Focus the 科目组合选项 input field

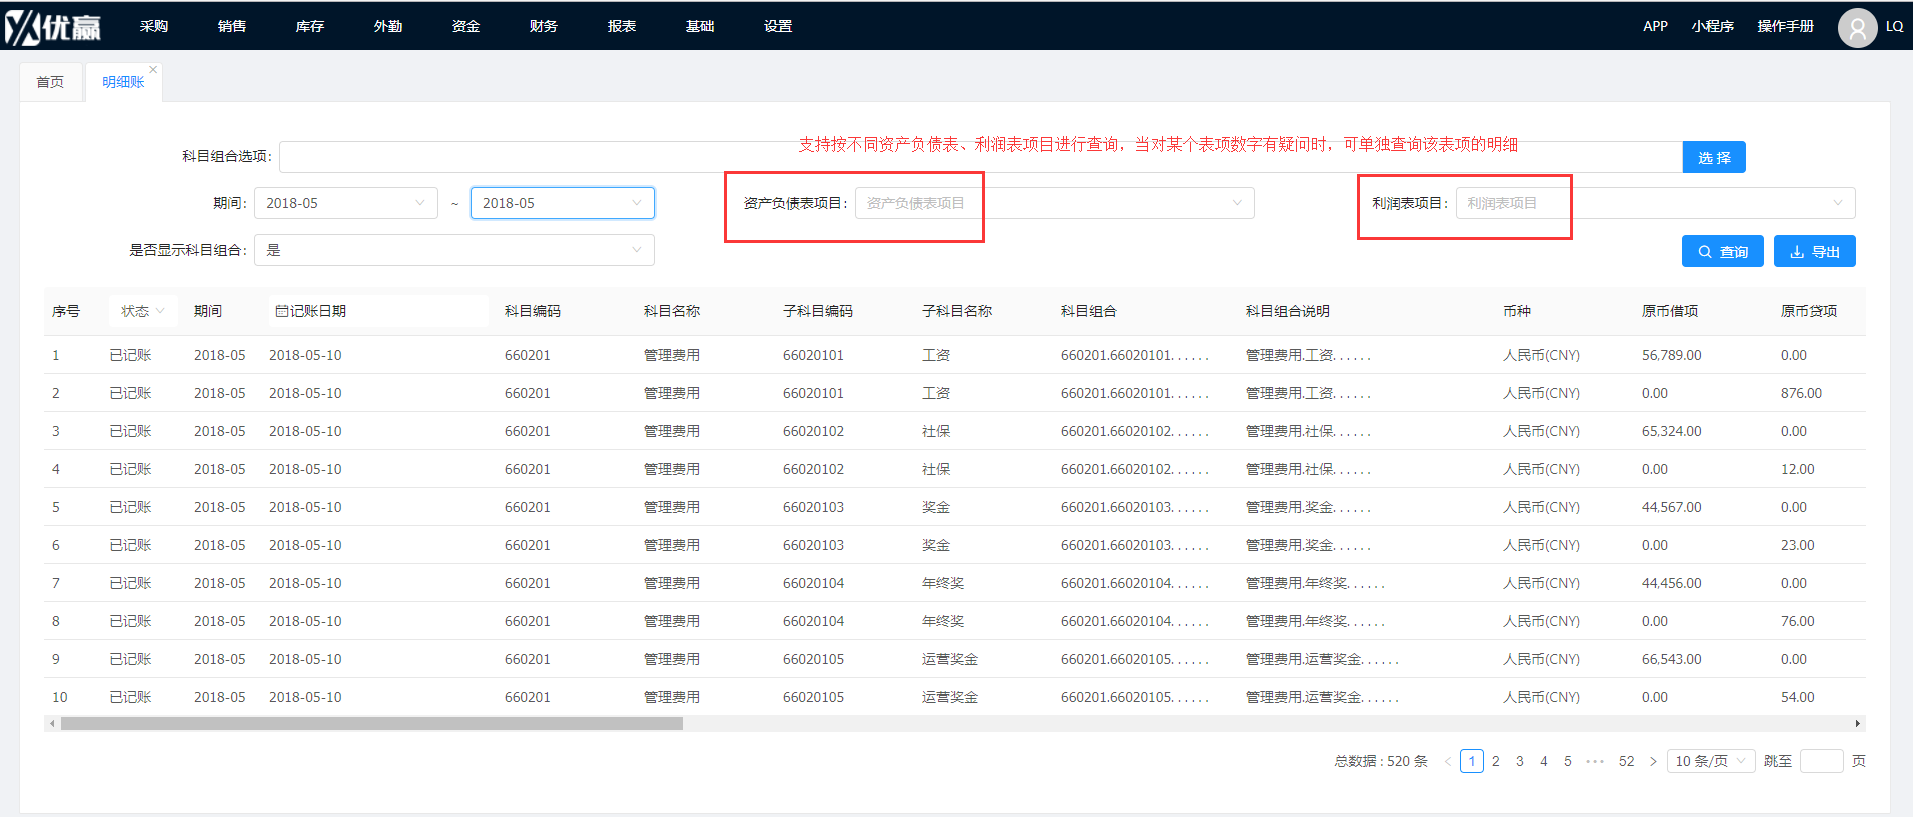(x=980, y=157)
